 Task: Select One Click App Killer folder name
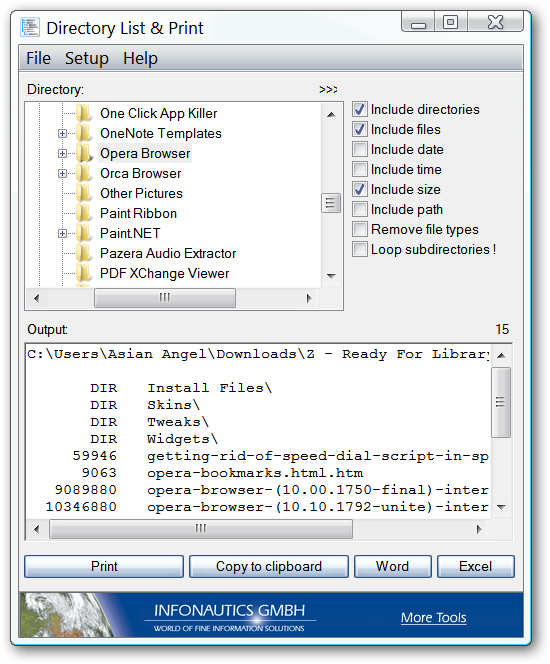158,113
